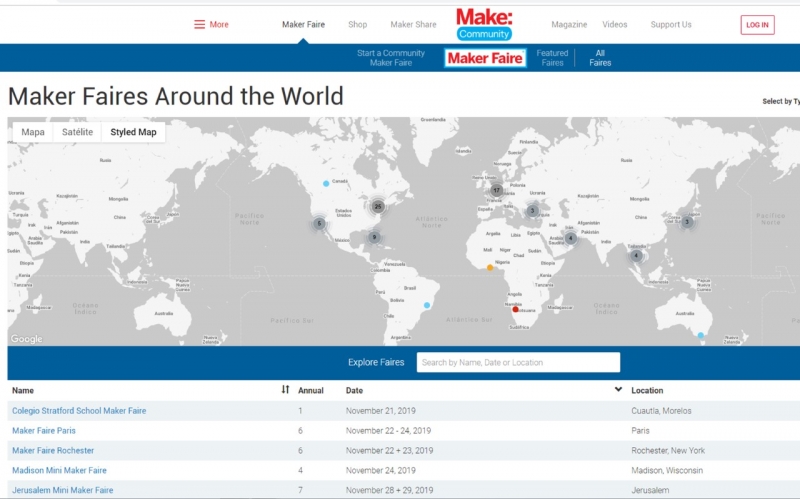
Task: Click the orange faire dot near Nigeria
Action: [x=490, y=267]
